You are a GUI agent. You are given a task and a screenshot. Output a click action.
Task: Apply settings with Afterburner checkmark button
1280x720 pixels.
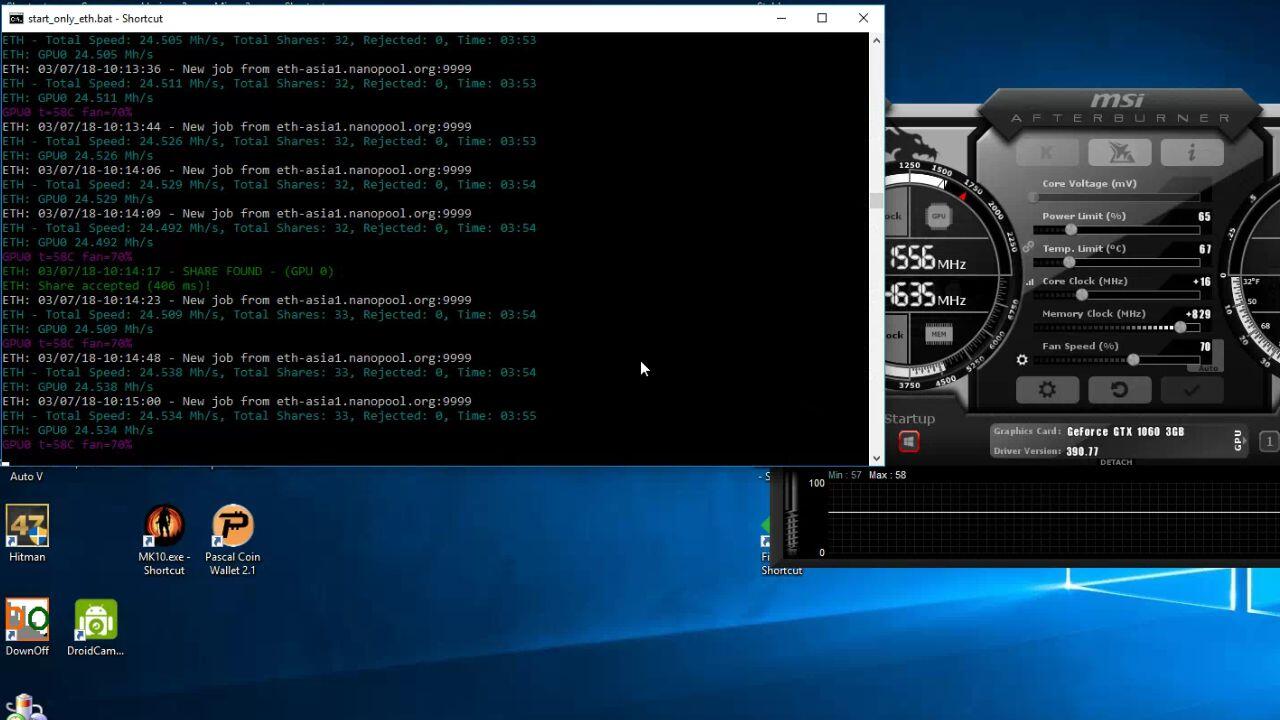click(1191, 390)
